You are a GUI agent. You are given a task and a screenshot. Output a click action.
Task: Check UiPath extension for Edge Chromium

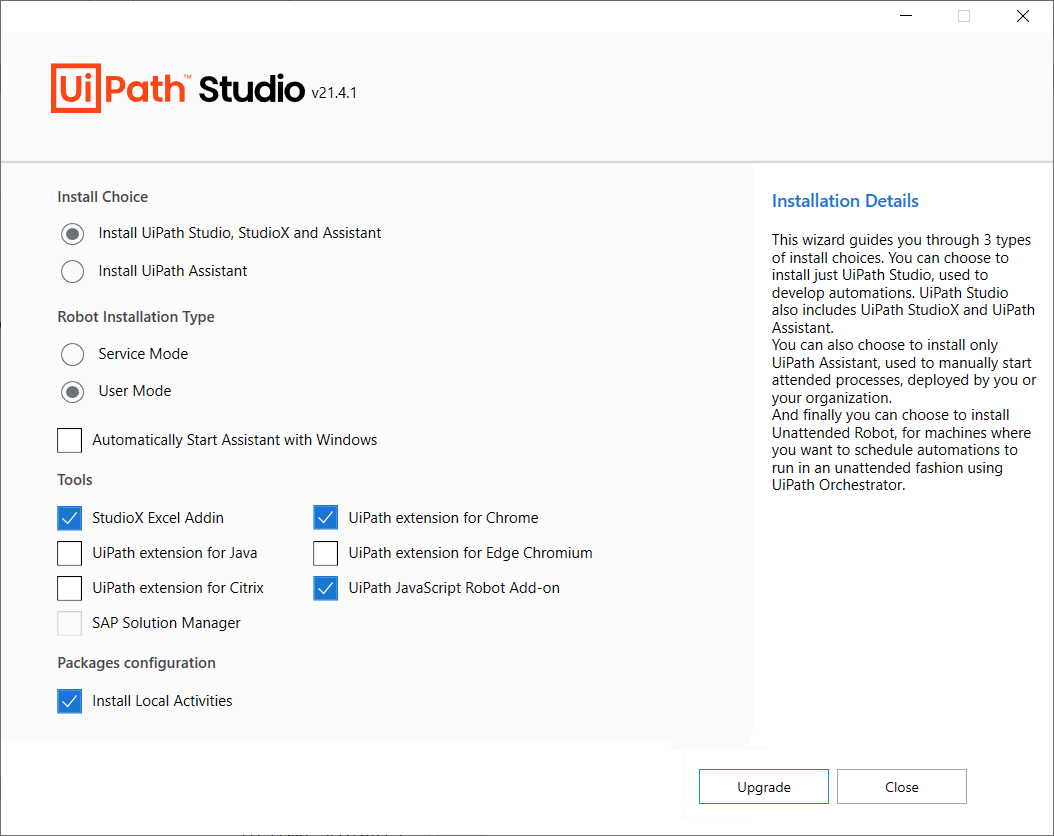pos(326,553)
